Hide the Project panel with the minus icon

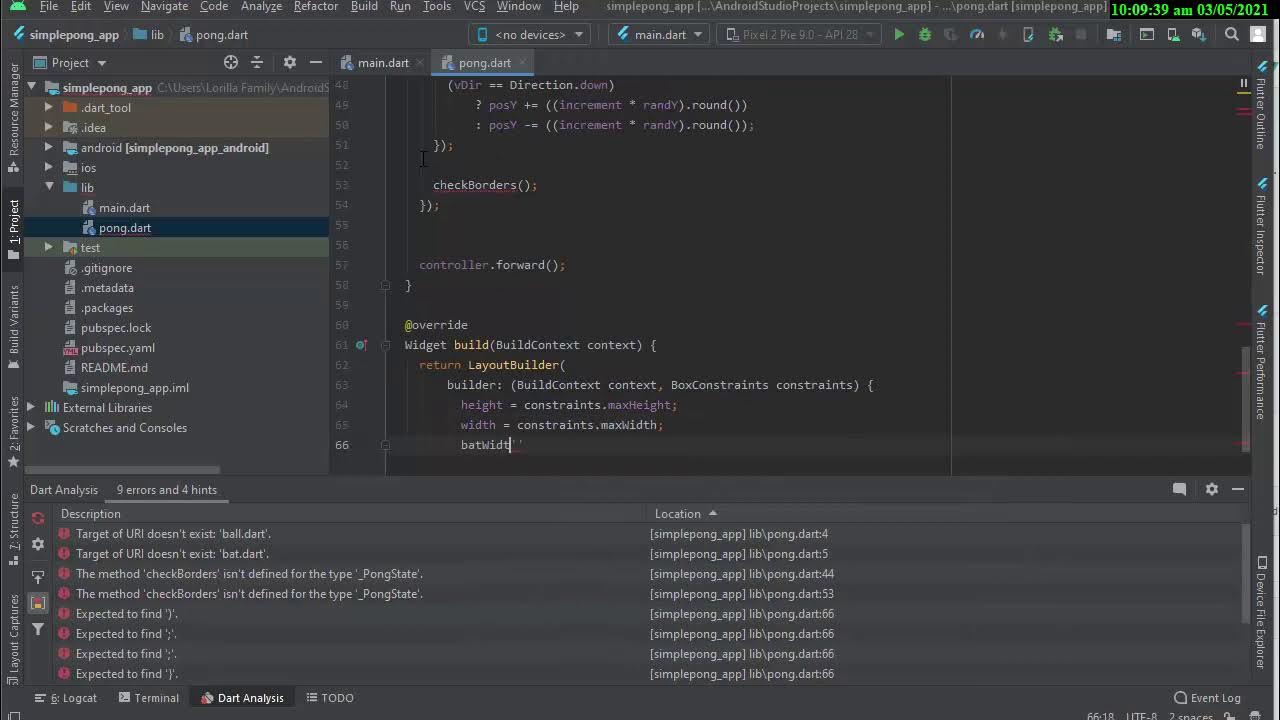coord(316,62)
